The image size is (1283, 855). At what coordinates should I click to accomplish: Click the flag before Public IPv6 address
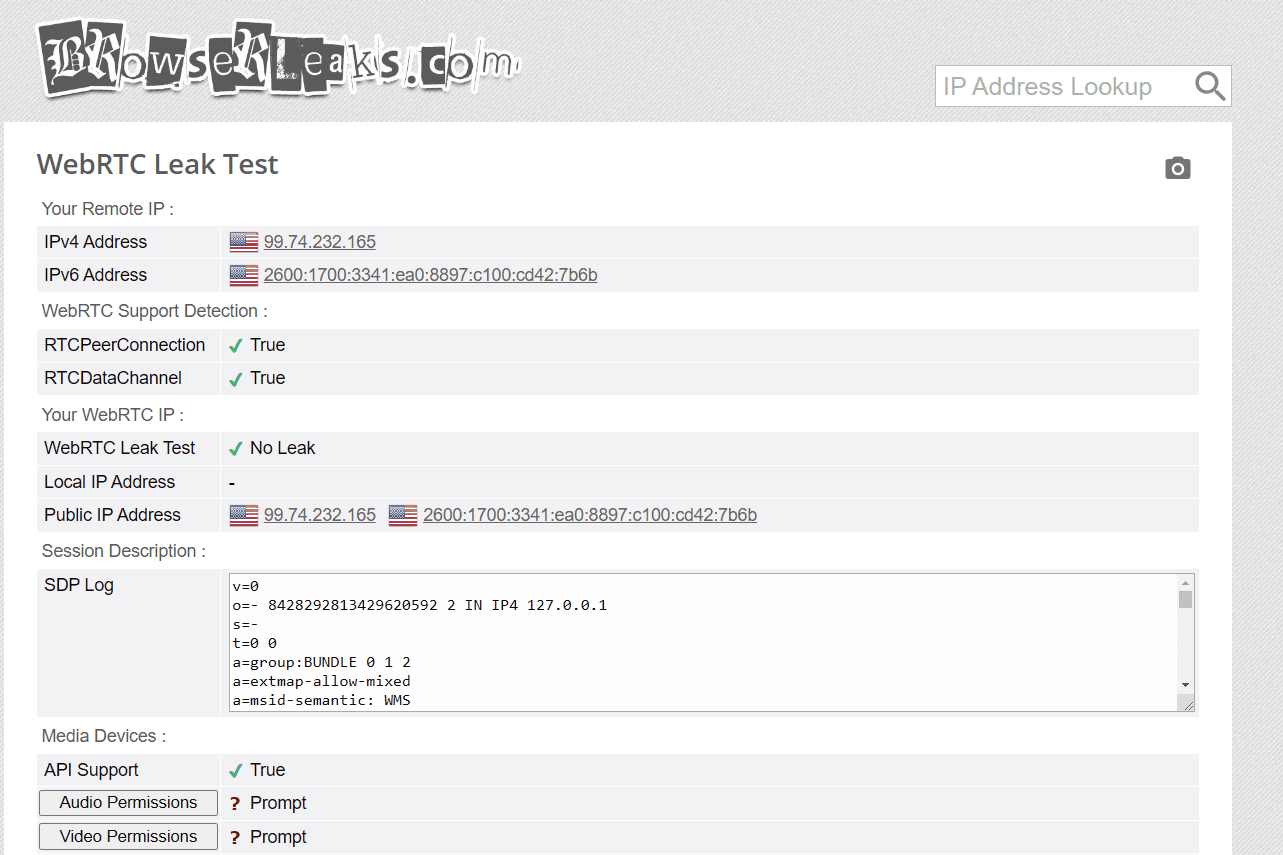(x=403, y=515)
